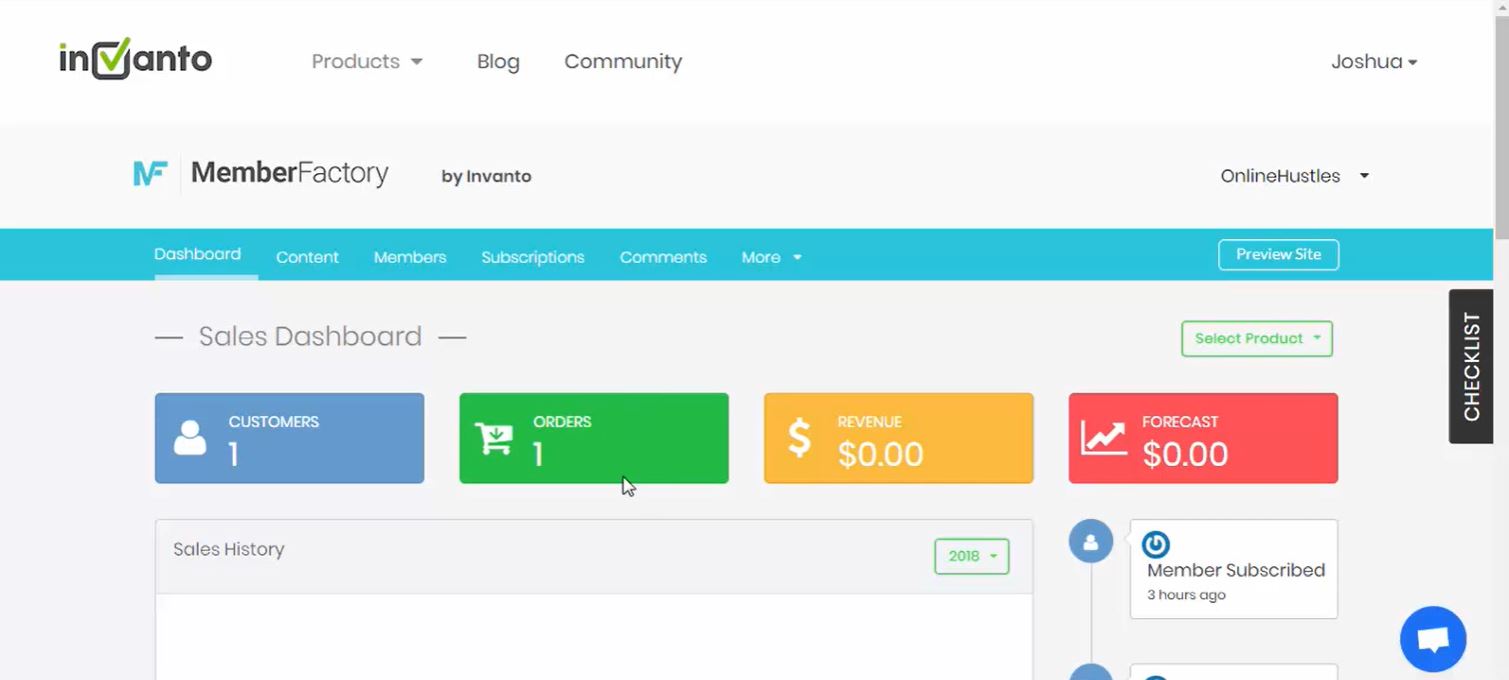Click the Customers summary card
The width and height of the screenshot is (1509, 680).
(289, 438)
